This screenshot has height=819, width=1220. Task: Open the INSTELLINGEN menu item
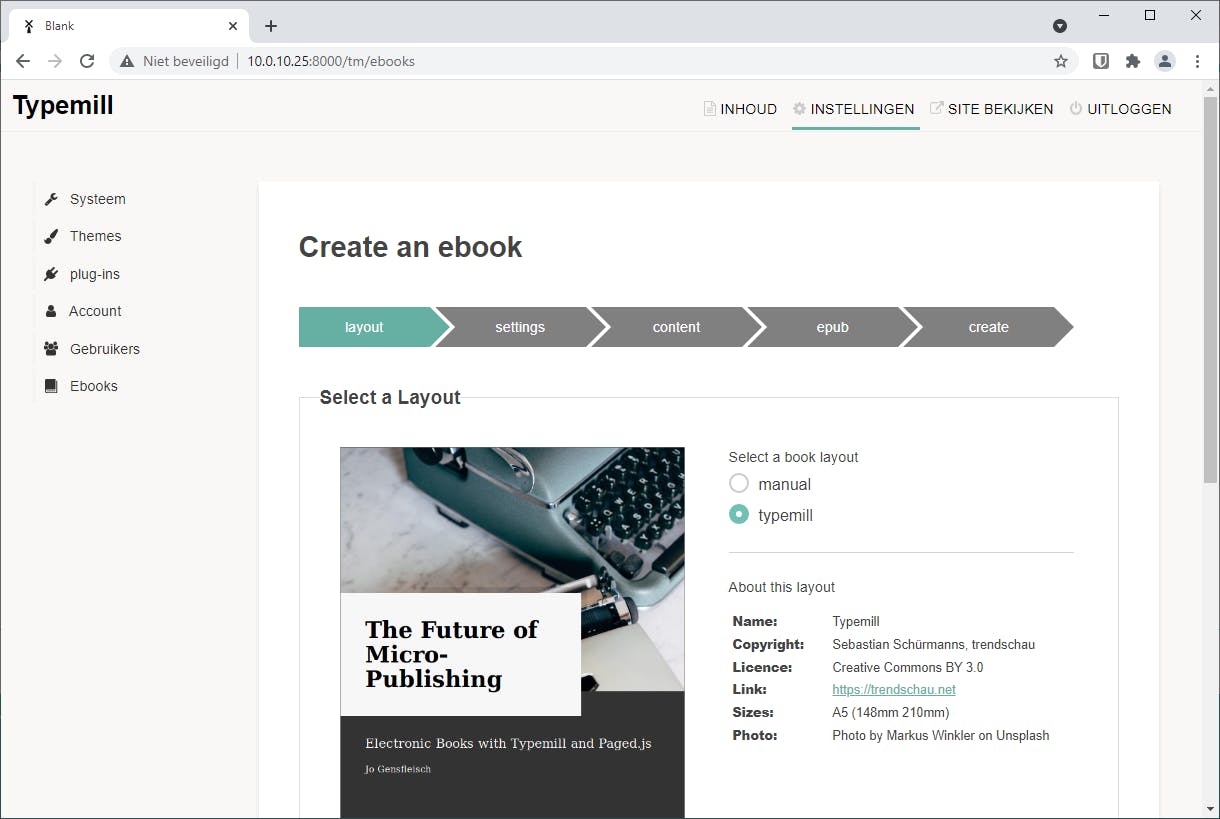pos(855,109)
